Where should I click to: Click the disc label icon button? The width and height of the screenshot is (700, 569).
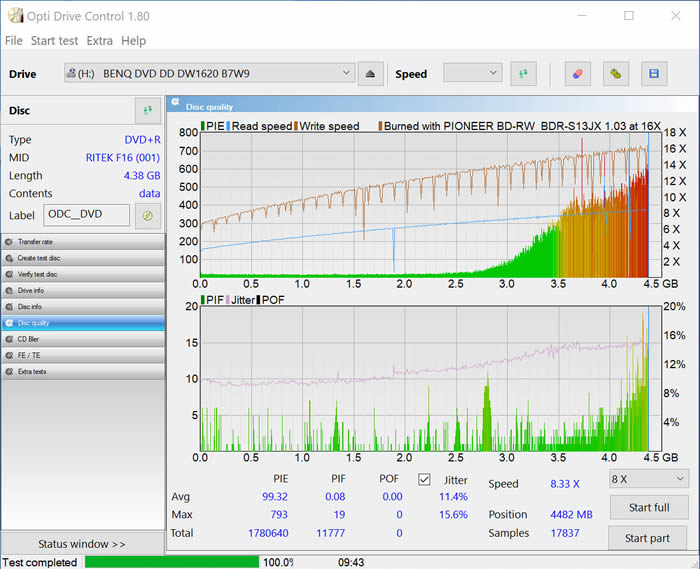tap(148, 215)
